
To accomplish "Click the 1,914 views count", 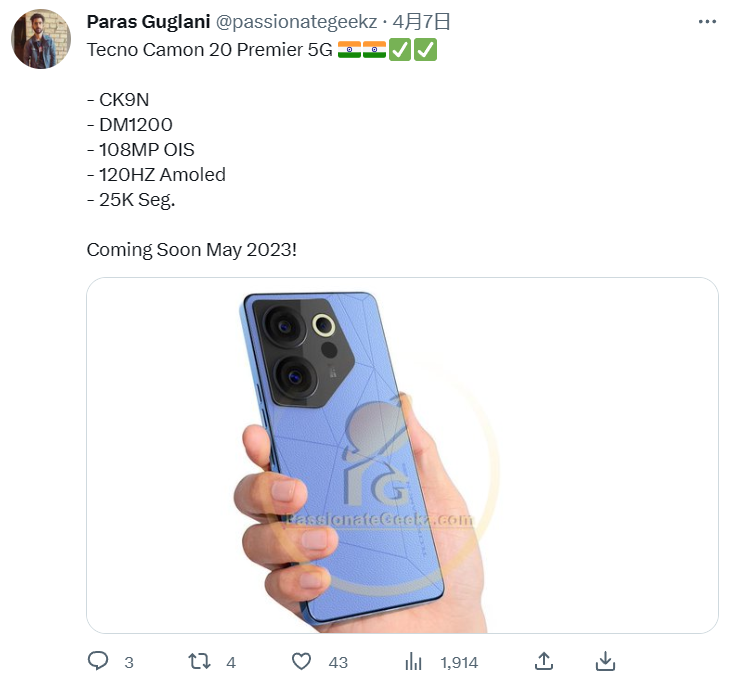I will coord(459,662).
